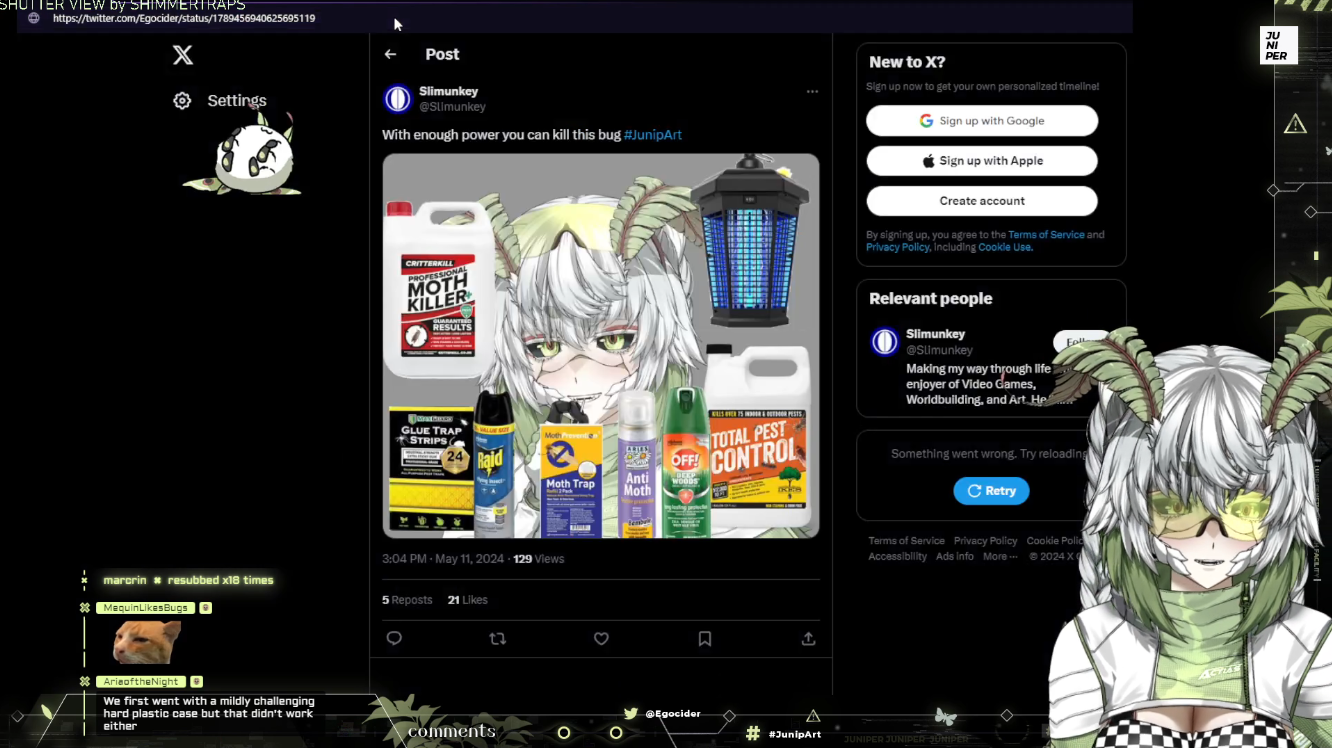Bookmark the post
1332x748 pixels.
[705, 638]
